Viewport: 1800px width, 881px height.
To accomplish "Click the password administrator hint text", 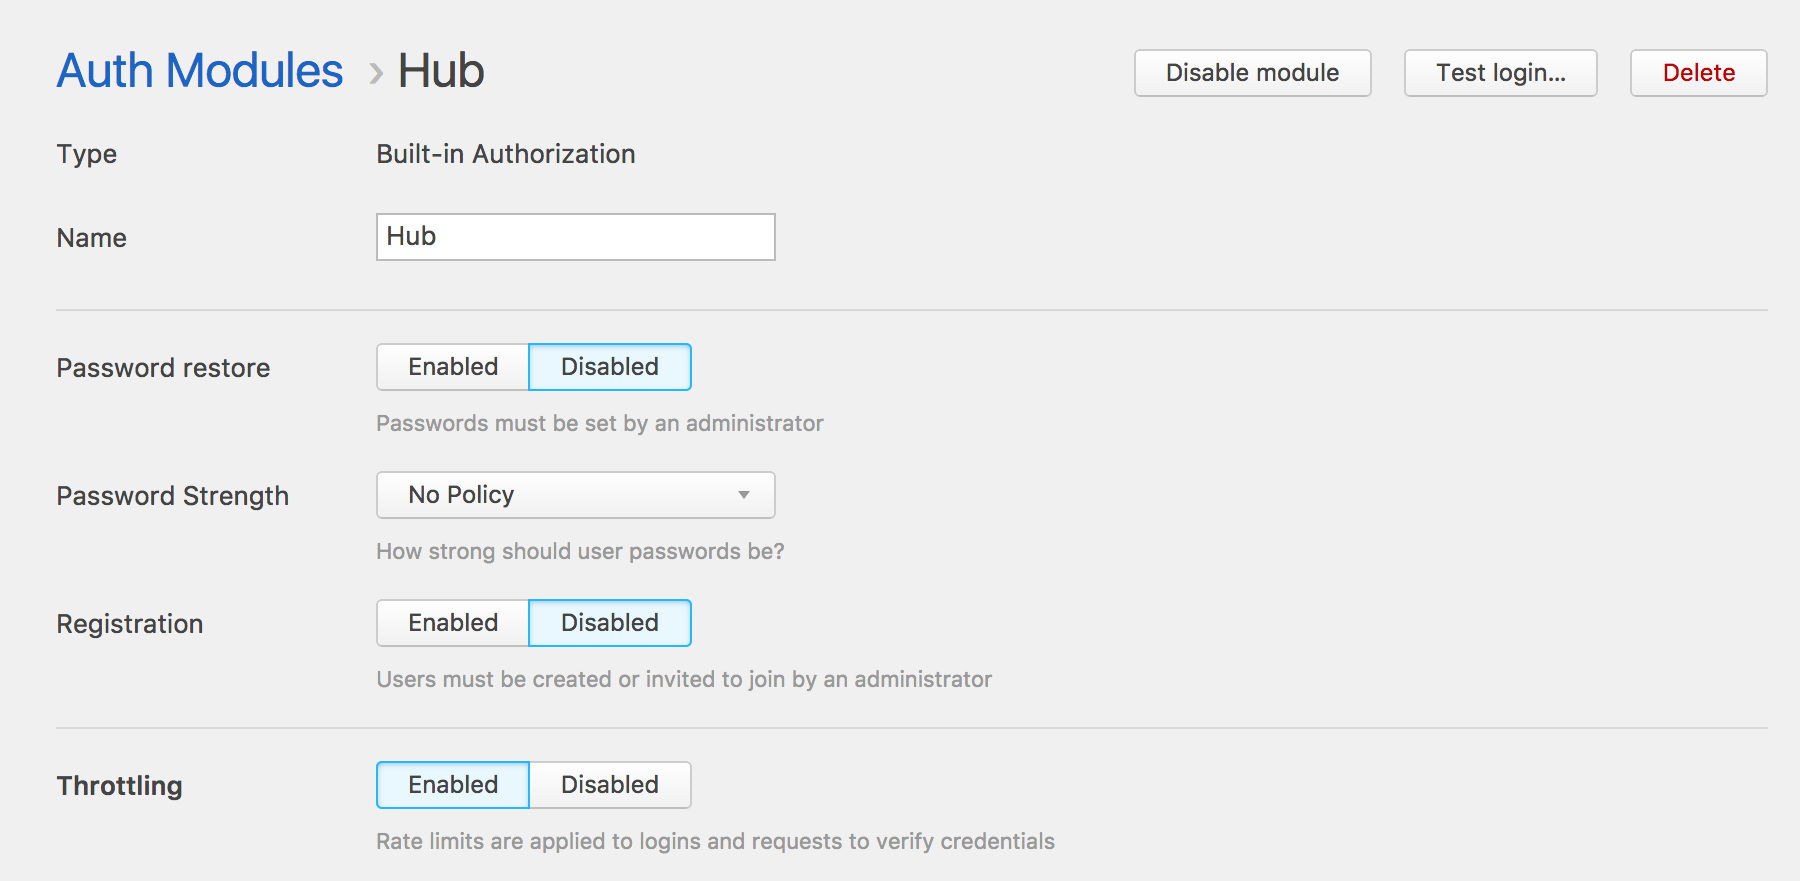I will coord(599,423).
